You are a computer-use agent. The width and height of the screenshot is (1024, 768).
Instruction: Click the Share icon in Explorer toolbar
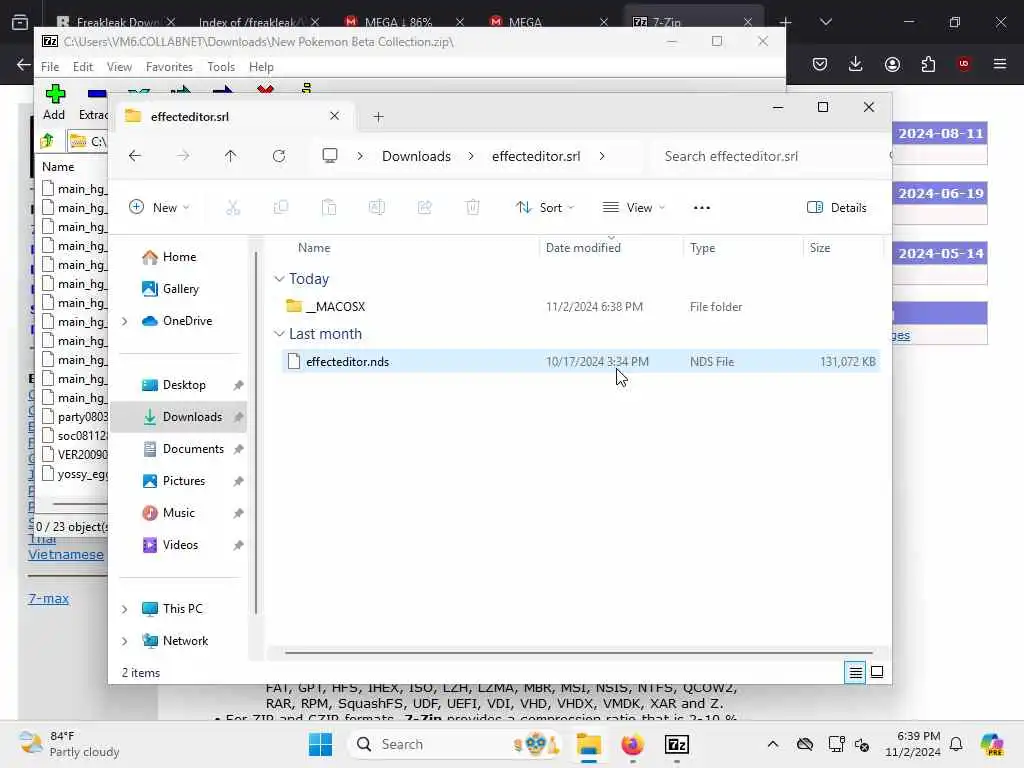coord(424,208)
